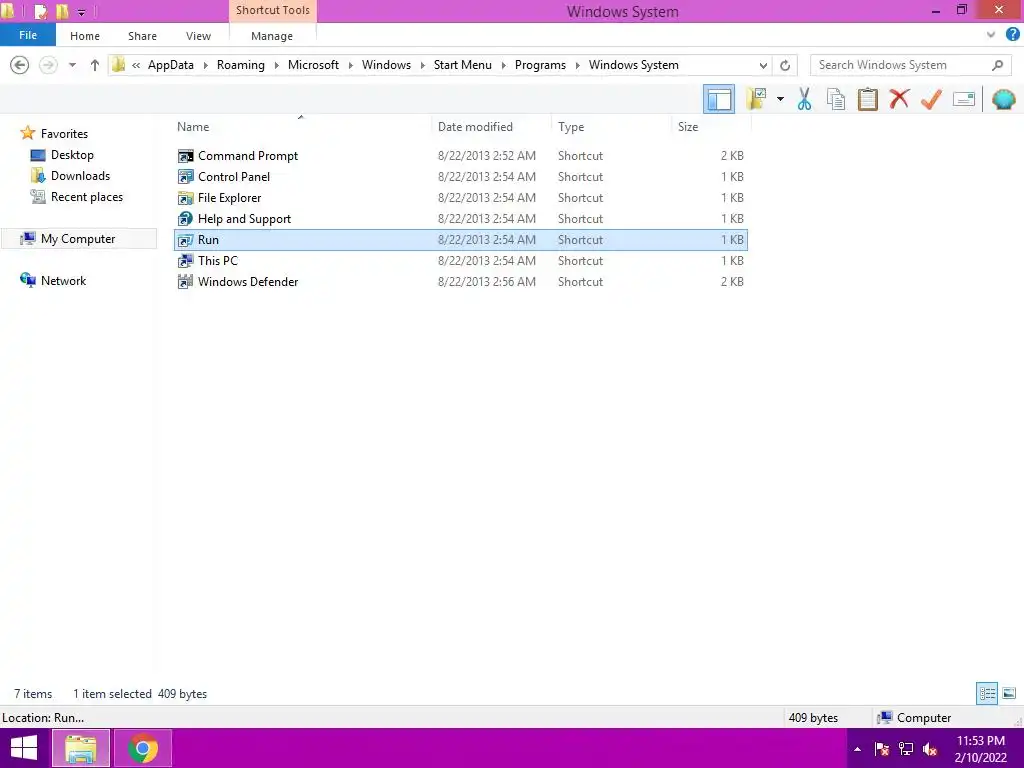Image resolution: width=1024 pixels, height=768 pixels.
Task: Expand hidden path with double chevron
Action: coord(136,65)
